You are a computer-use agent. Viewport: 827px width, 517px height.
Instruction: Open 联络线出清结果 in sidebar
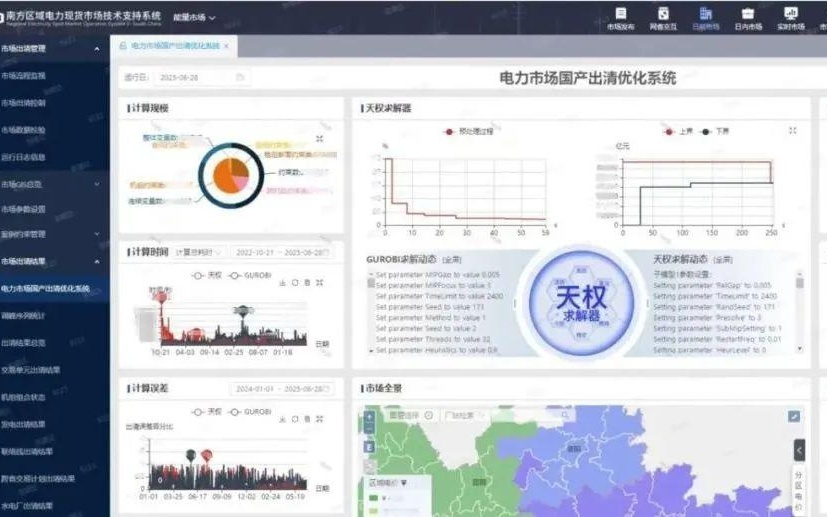27,452
